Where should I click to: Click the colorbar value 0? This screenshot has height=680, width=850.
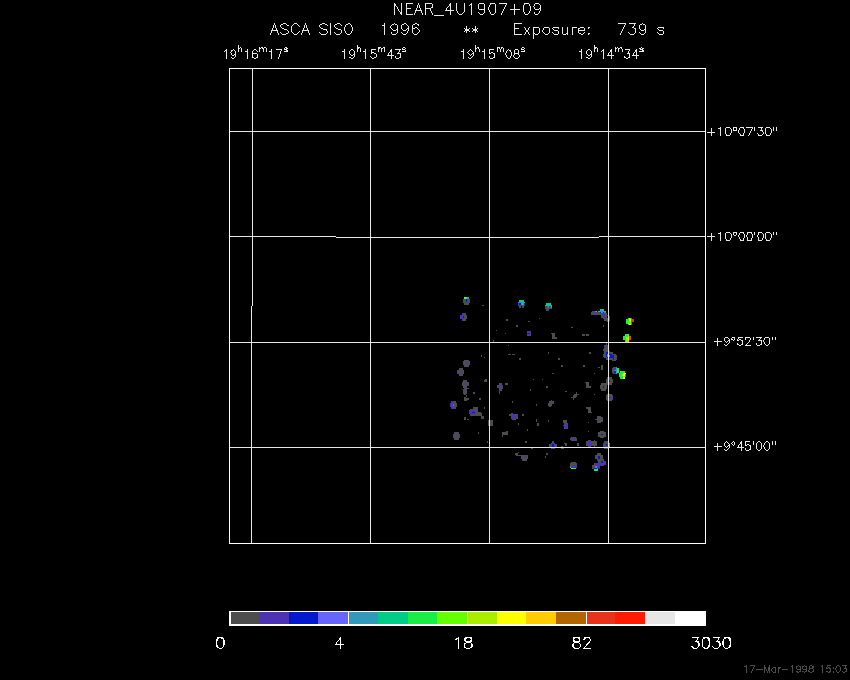pos(220,644)
